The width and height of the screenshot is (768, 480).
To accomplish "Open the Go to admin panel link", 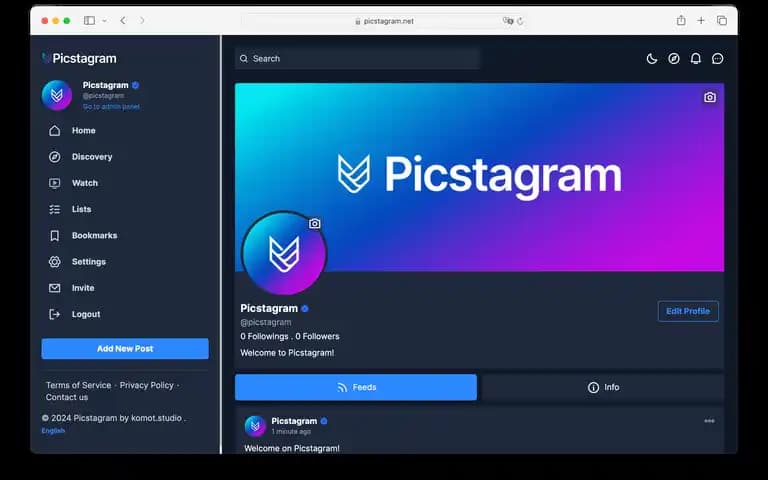I will click(x=111, y=107).
